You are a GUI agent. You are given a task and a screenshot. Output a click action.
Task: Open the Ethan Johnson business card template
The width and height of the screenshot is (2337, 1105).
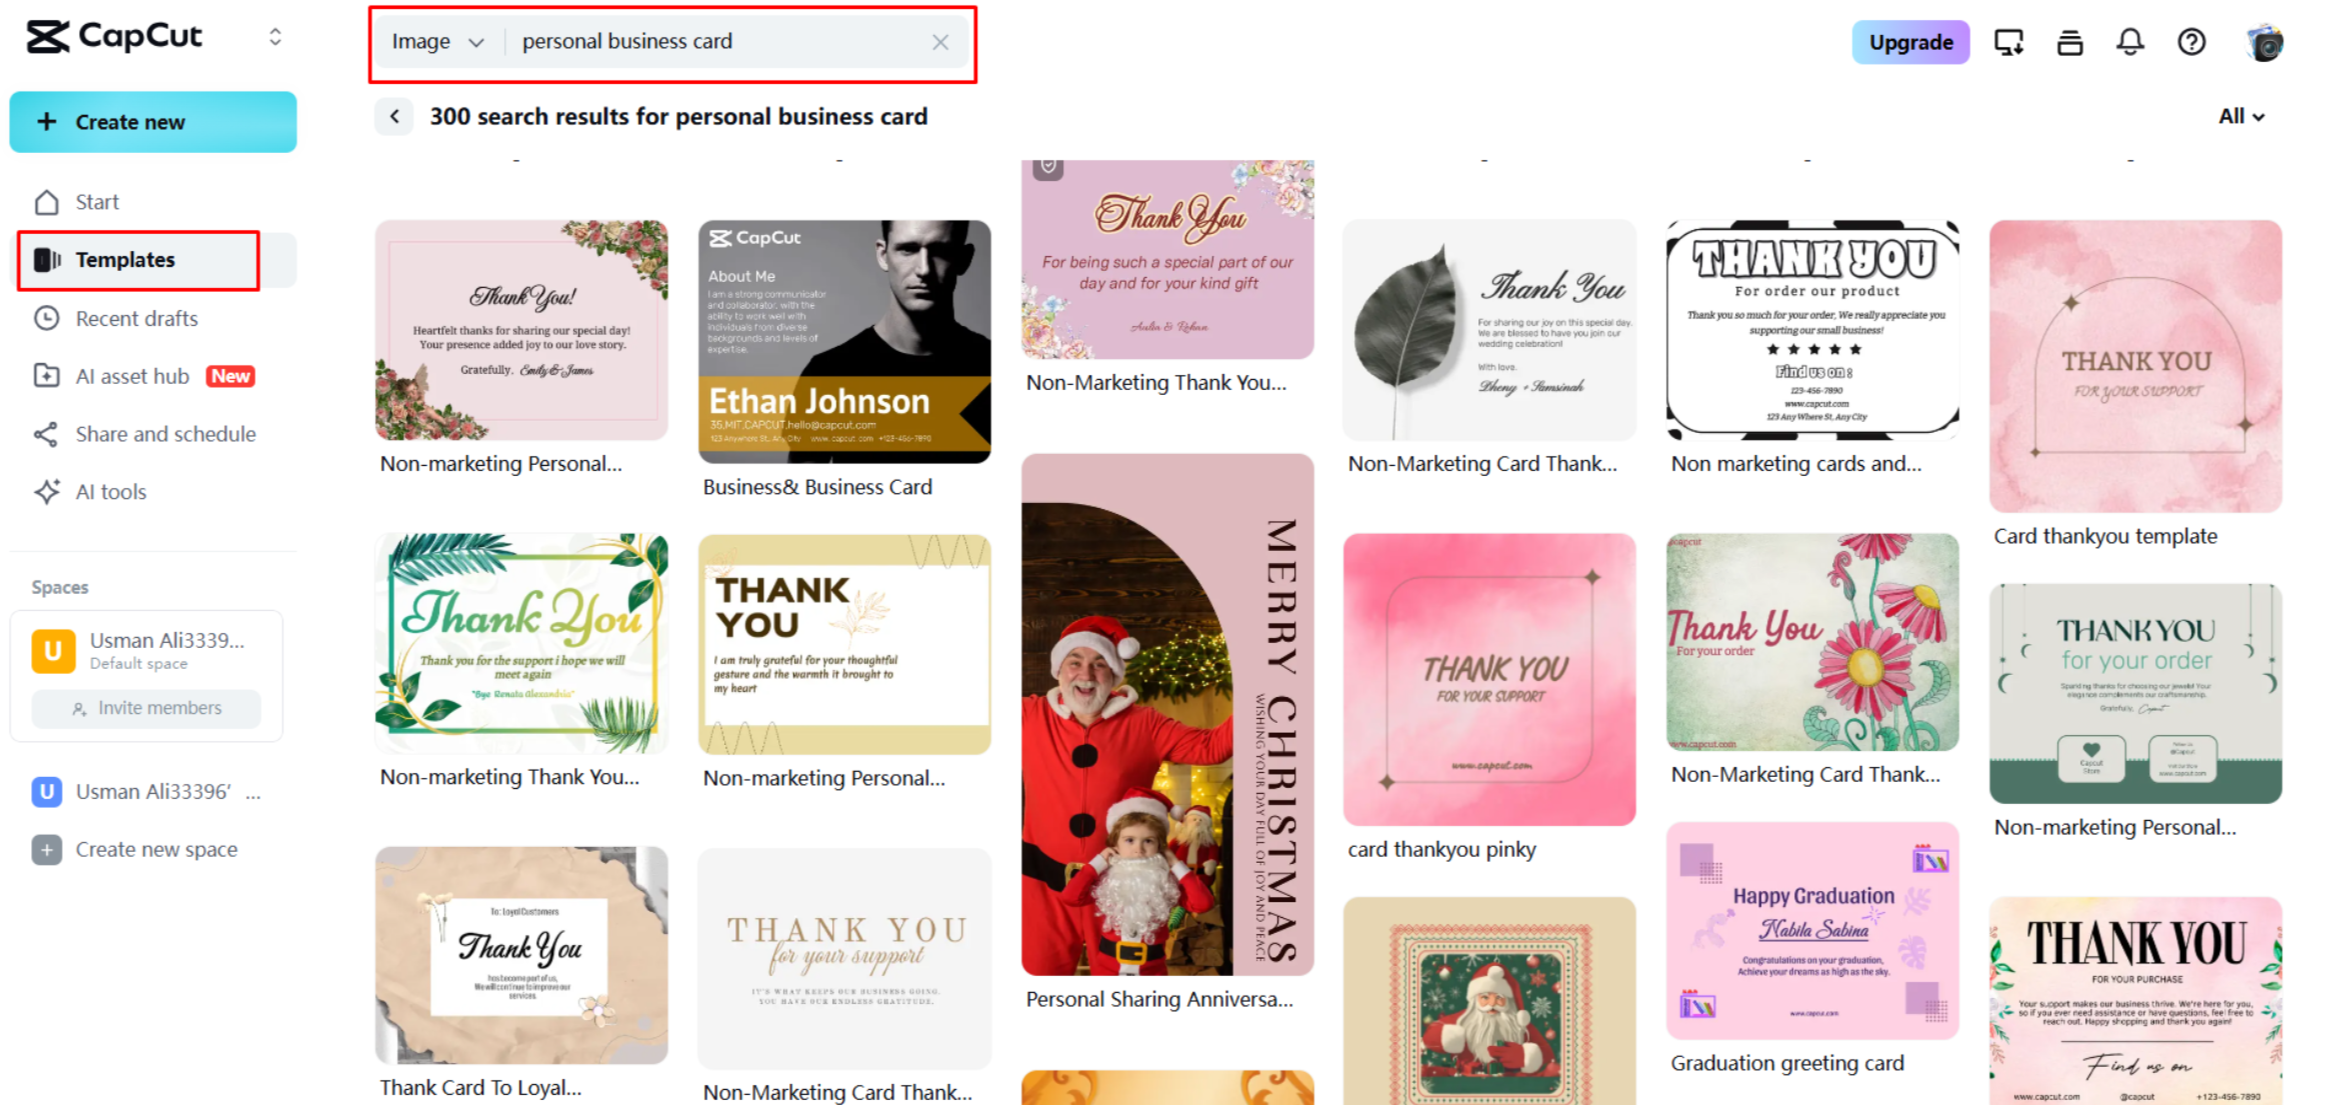[844, 341]
